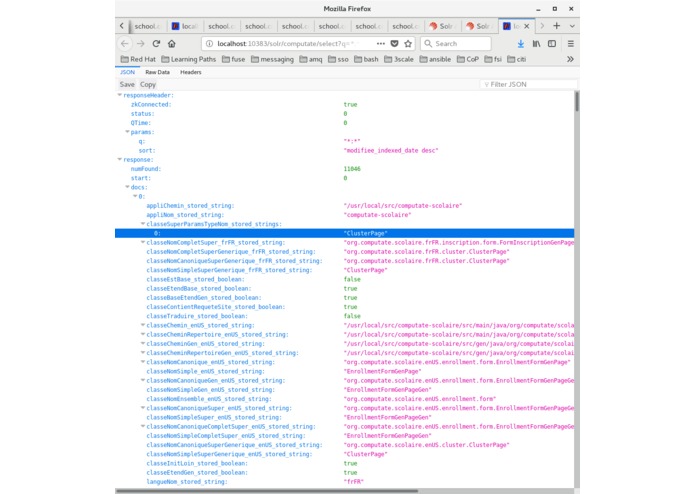The height and width of the screenshot is (494, 695).
Task: Go forward with the forward arrow
Action: click(141, 43)
